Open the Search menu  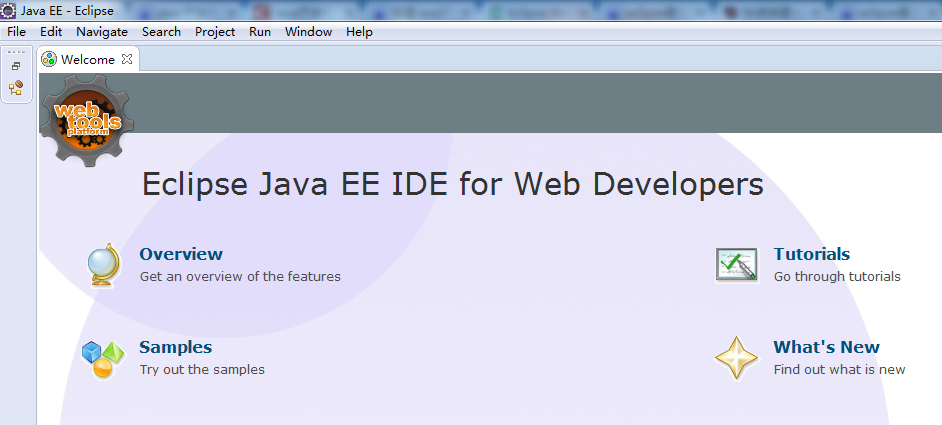pos(161,32)
